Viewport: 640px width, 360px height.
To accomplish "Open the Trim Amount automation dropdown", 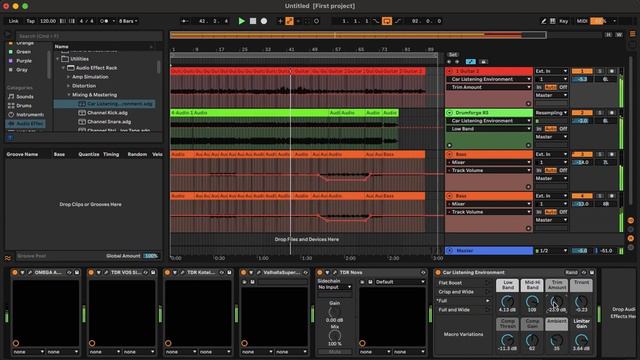I will [489, 87].
